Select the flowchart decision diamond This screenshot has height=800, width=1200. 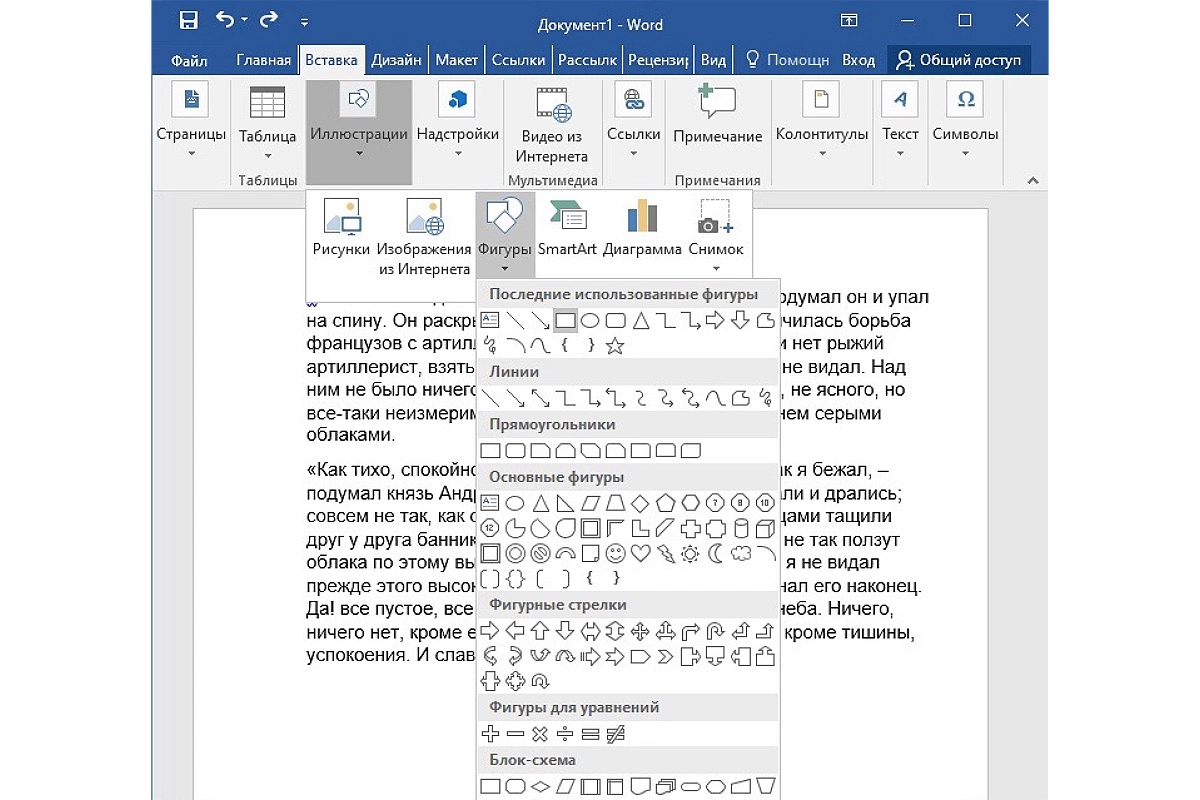(x=540, y=786)
